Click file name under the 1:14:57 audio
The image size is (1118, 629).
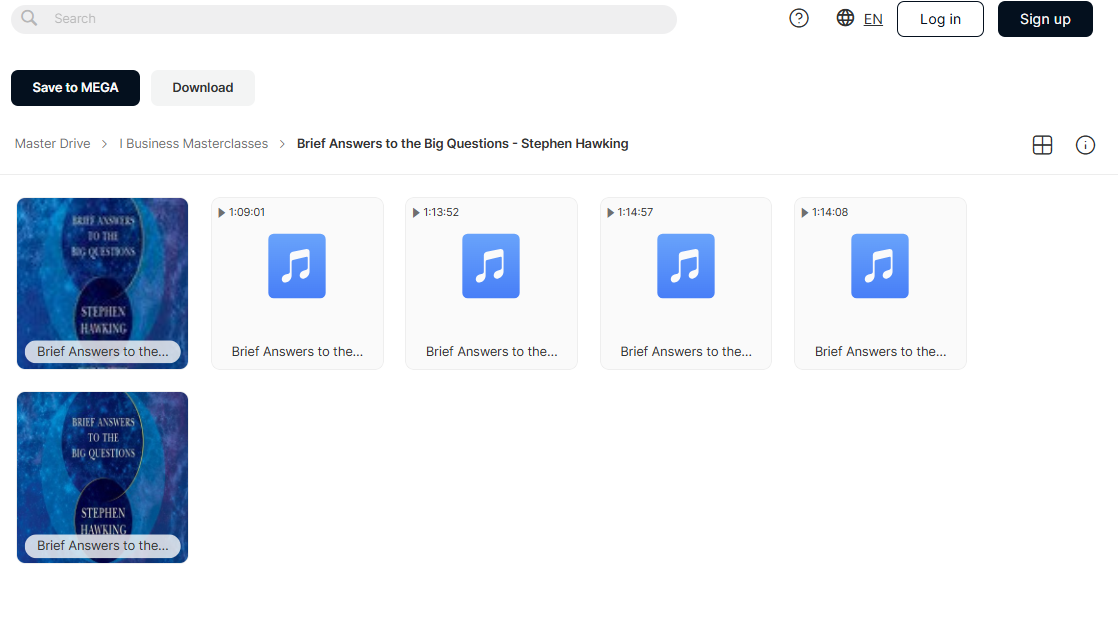click(x=686, y=352)
